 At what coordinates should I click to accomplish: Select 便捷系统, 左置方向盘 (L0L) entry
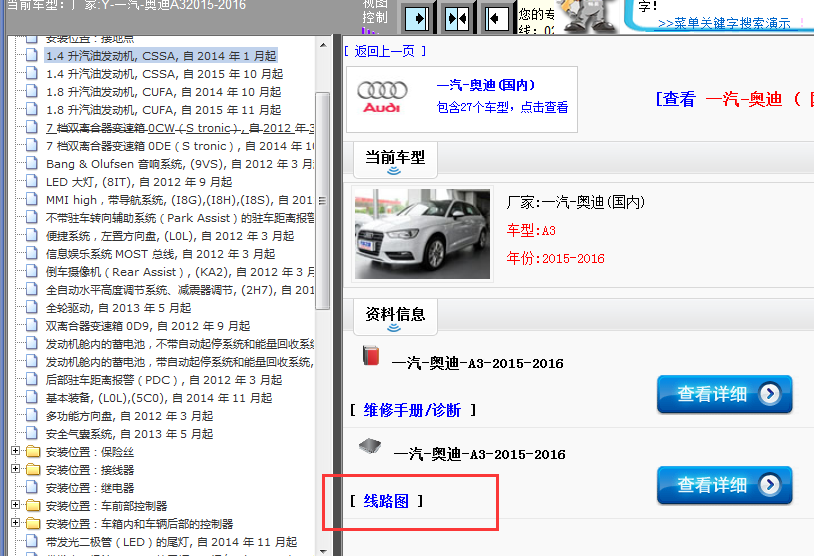point(170,236)
